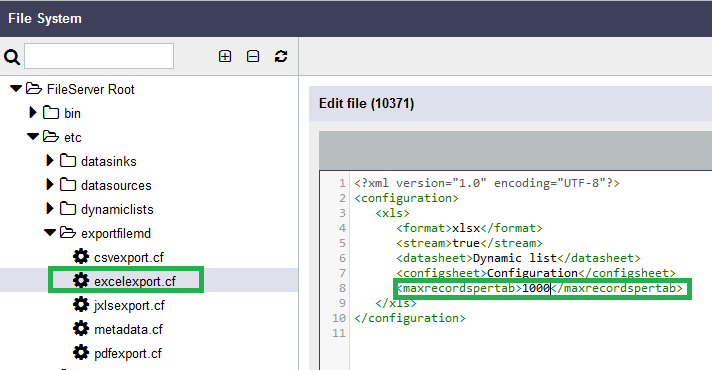Expand all tree nodes with plus icon
Image resolution: width=712 pixels, height=370 pixels.
(x=225, y=56)
